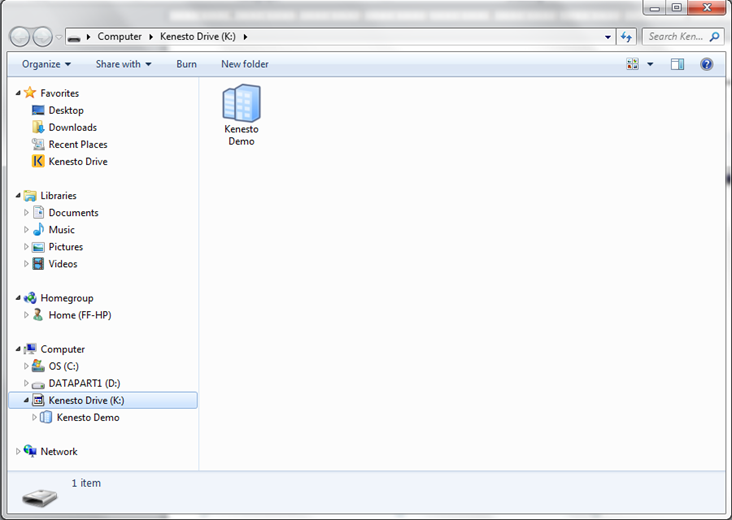Screen dimensions: 732x520
Task: Click the Home (FF-HP) user icon
Action: tap(38, 315)
